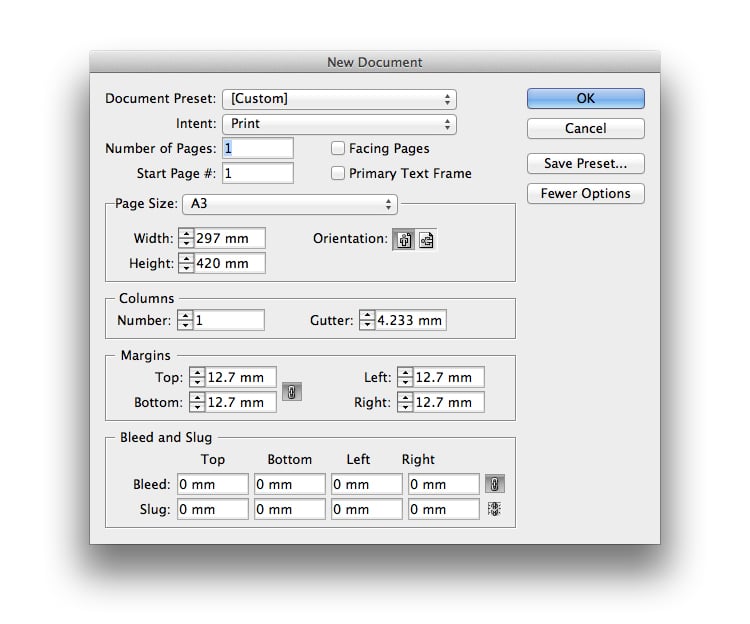
Task: Click the New Document title bar
Action: pos(375,62)
